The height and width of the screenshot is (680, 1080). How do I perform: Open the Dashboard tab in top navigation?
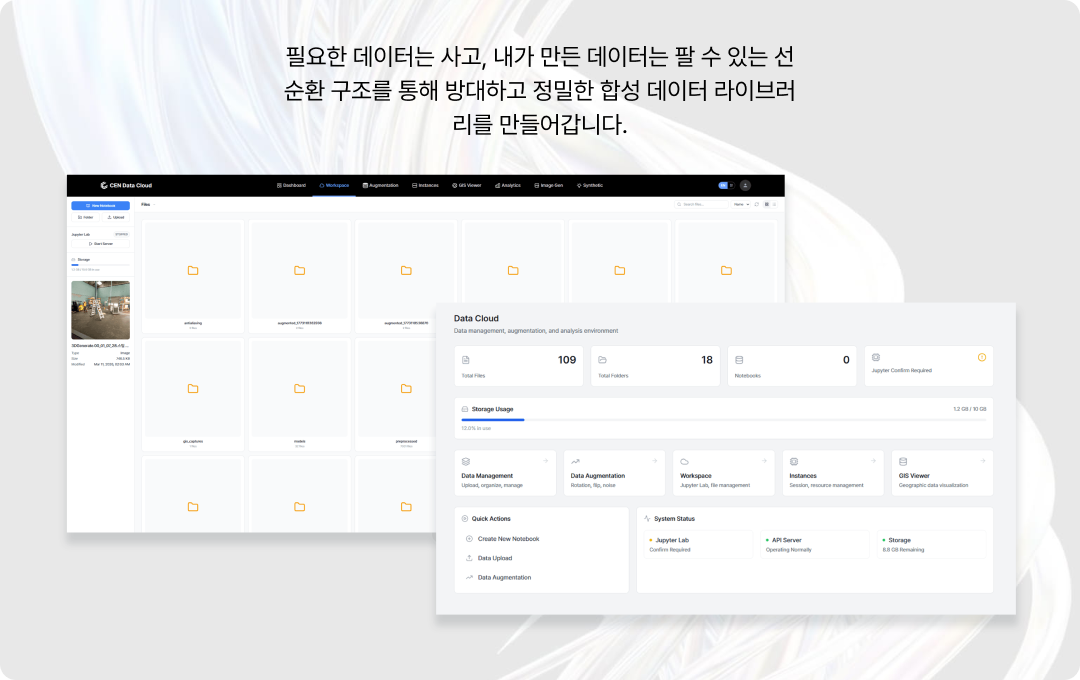pos(292,185)
